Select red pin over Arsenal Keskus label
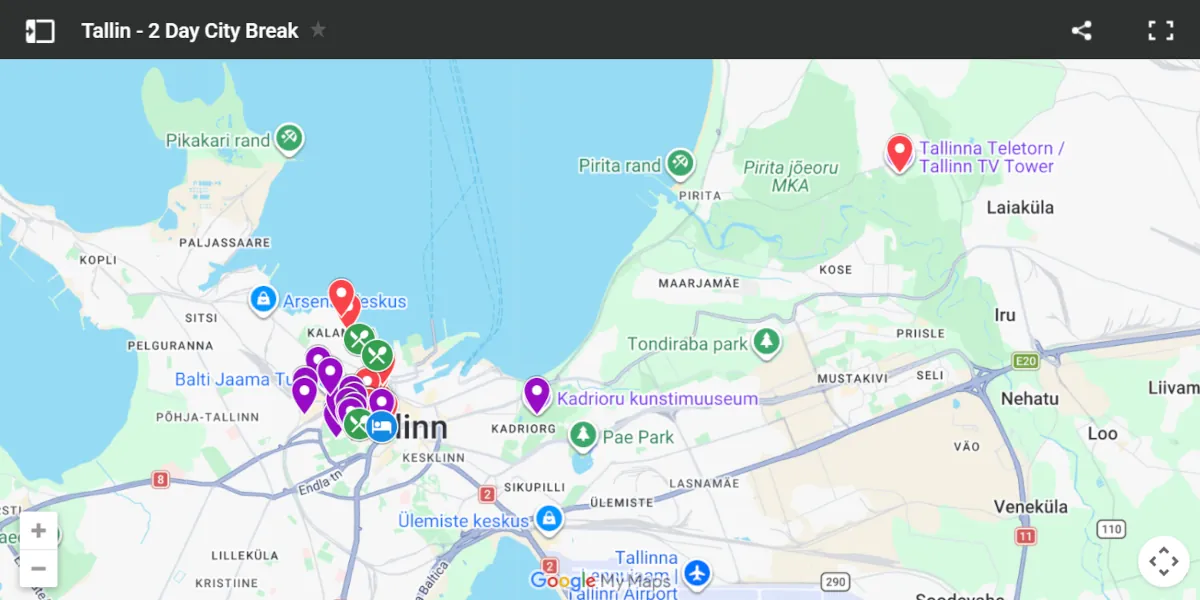 coord(341,296)
